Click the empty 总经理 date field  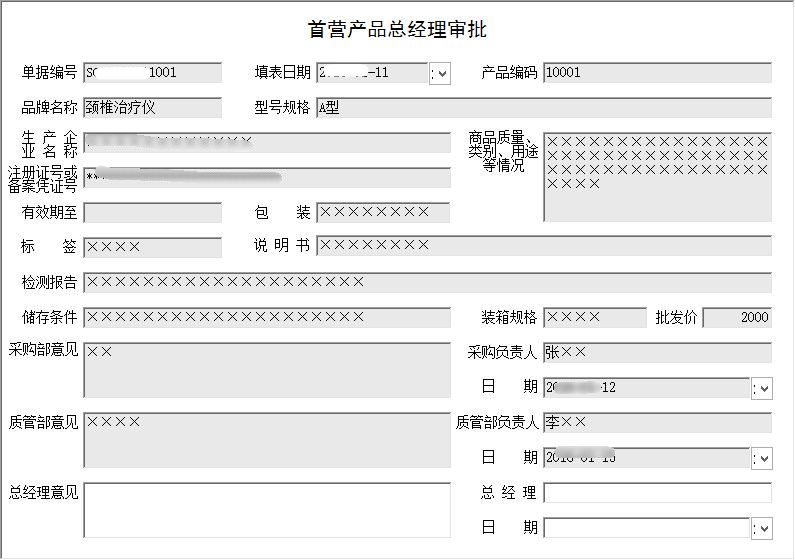click(x=647, y=528)
